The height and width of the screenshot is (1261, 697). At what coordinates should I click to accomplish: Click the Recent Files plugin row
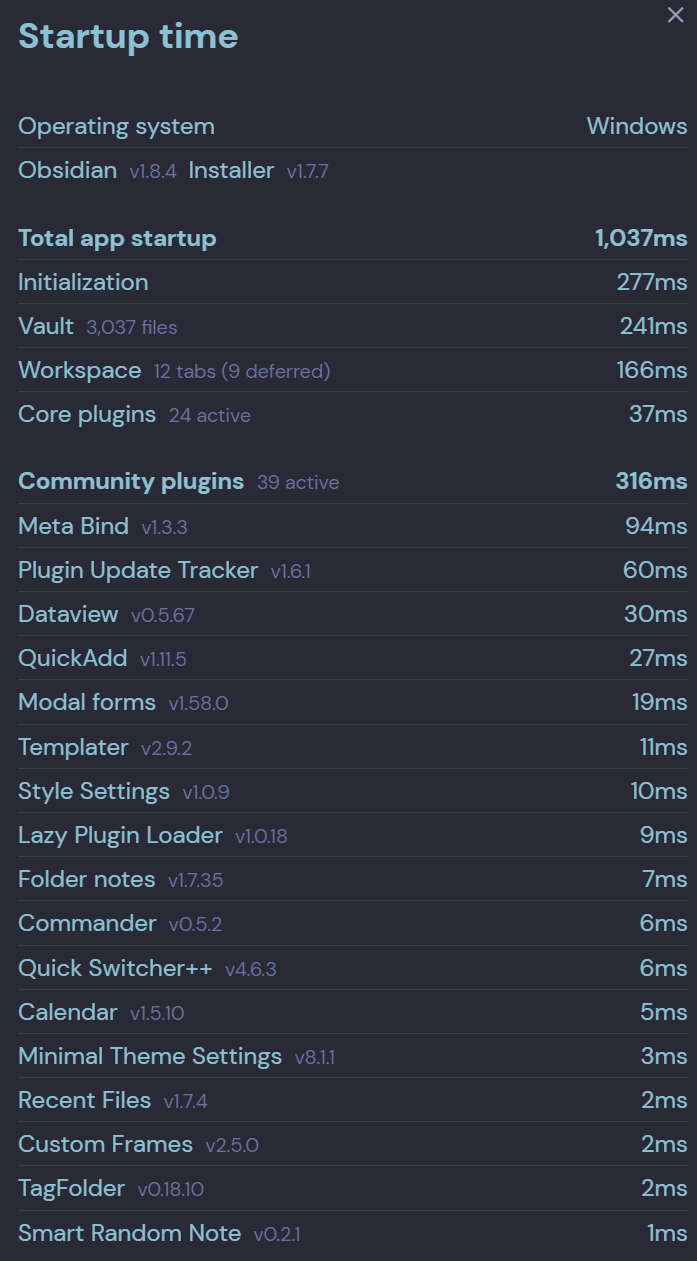[x=353, y=1100]
